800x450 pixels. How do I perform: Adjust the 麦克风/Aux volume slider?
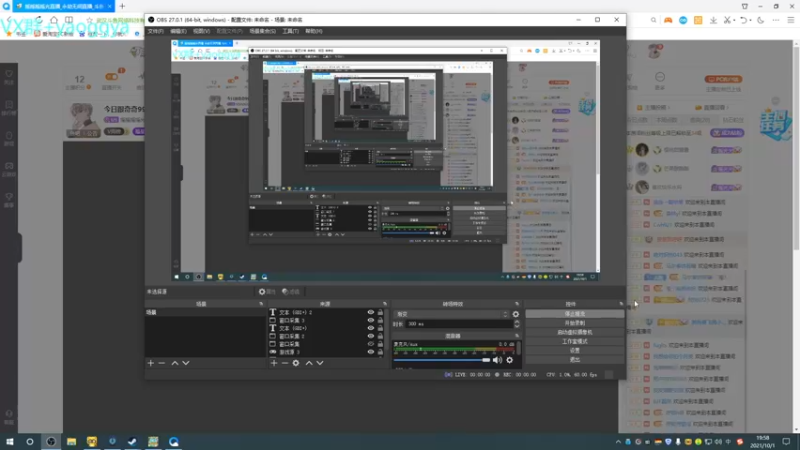tap(441, 360)
